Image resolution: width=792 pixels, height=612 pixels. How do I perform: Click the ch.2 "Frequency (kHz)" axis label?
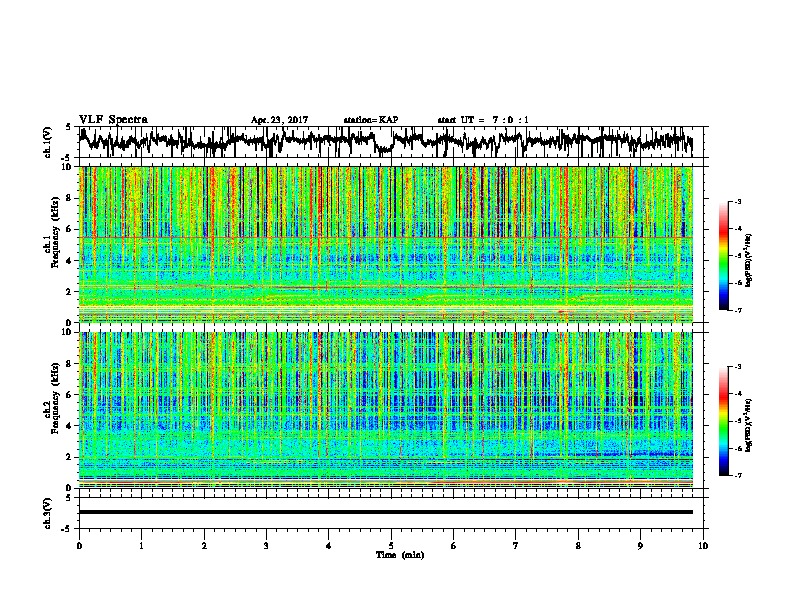coord(56,398)
